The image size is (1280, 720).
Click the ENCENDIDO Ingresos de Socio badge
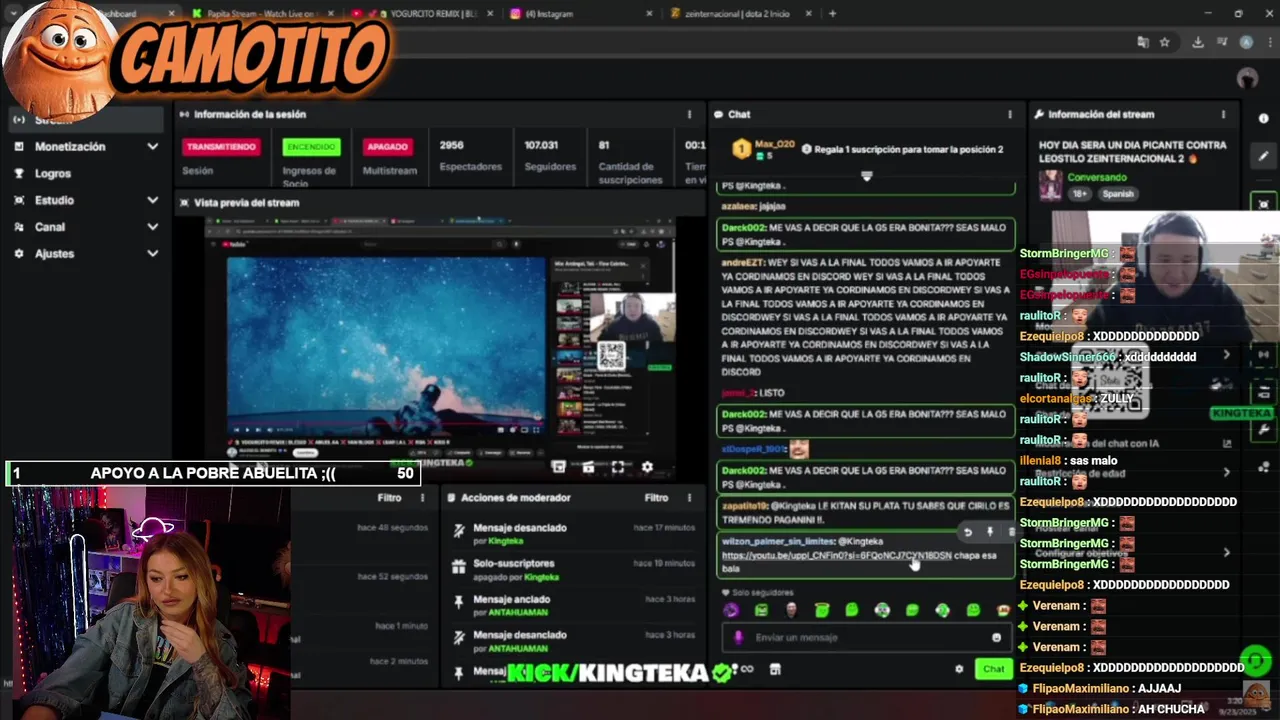click(x=311, y=147)
